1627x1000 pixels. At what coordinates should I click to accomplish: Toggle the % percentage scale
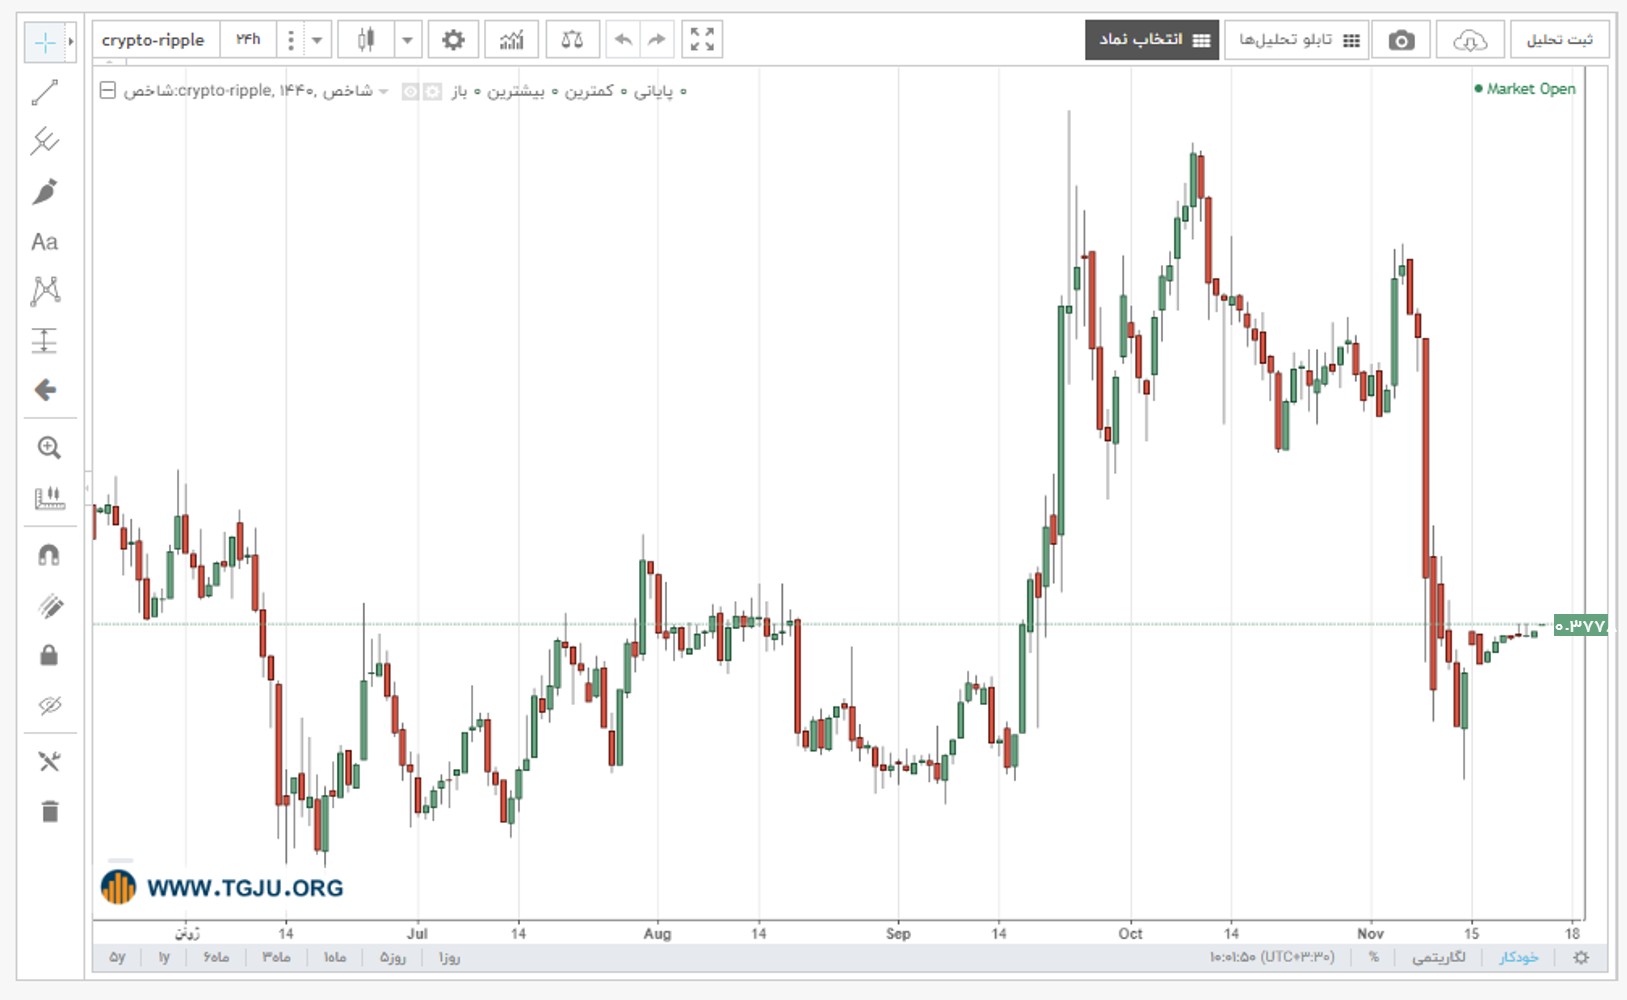click(x=1374, y=957)
